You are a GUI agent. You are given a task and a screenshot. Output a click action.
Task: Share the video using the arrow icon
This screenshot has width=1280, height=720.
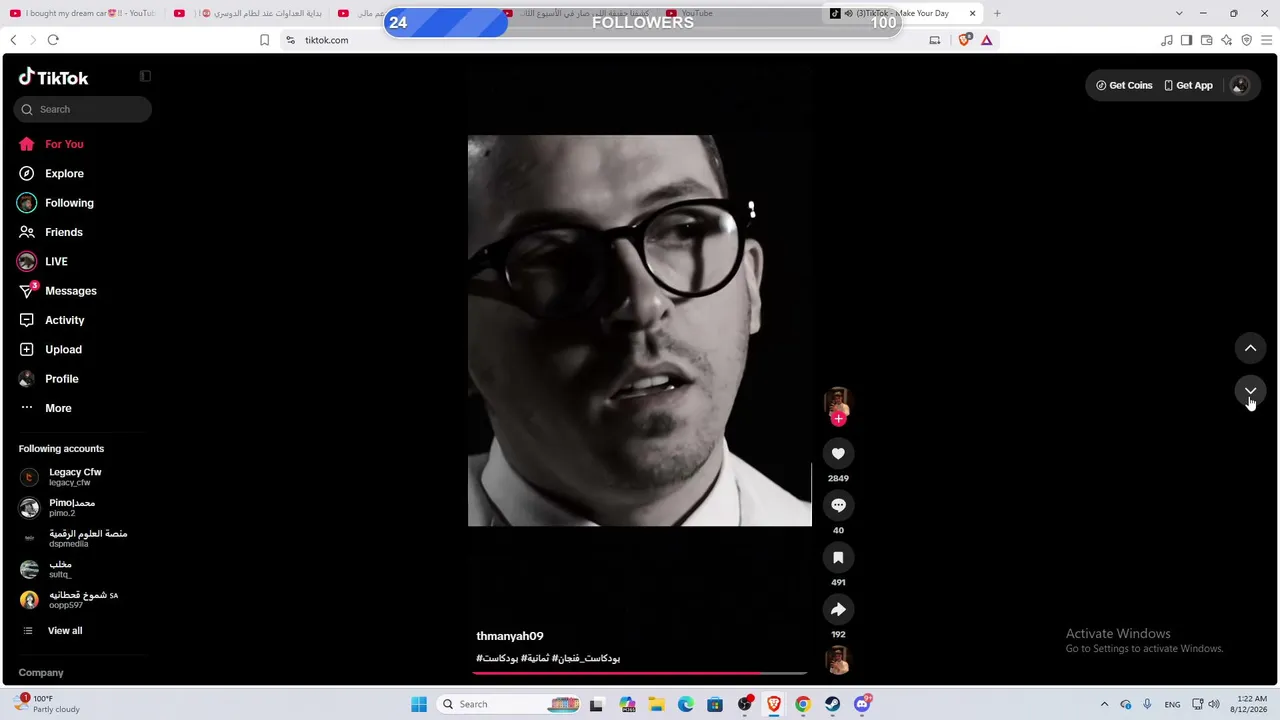[838, 609]
